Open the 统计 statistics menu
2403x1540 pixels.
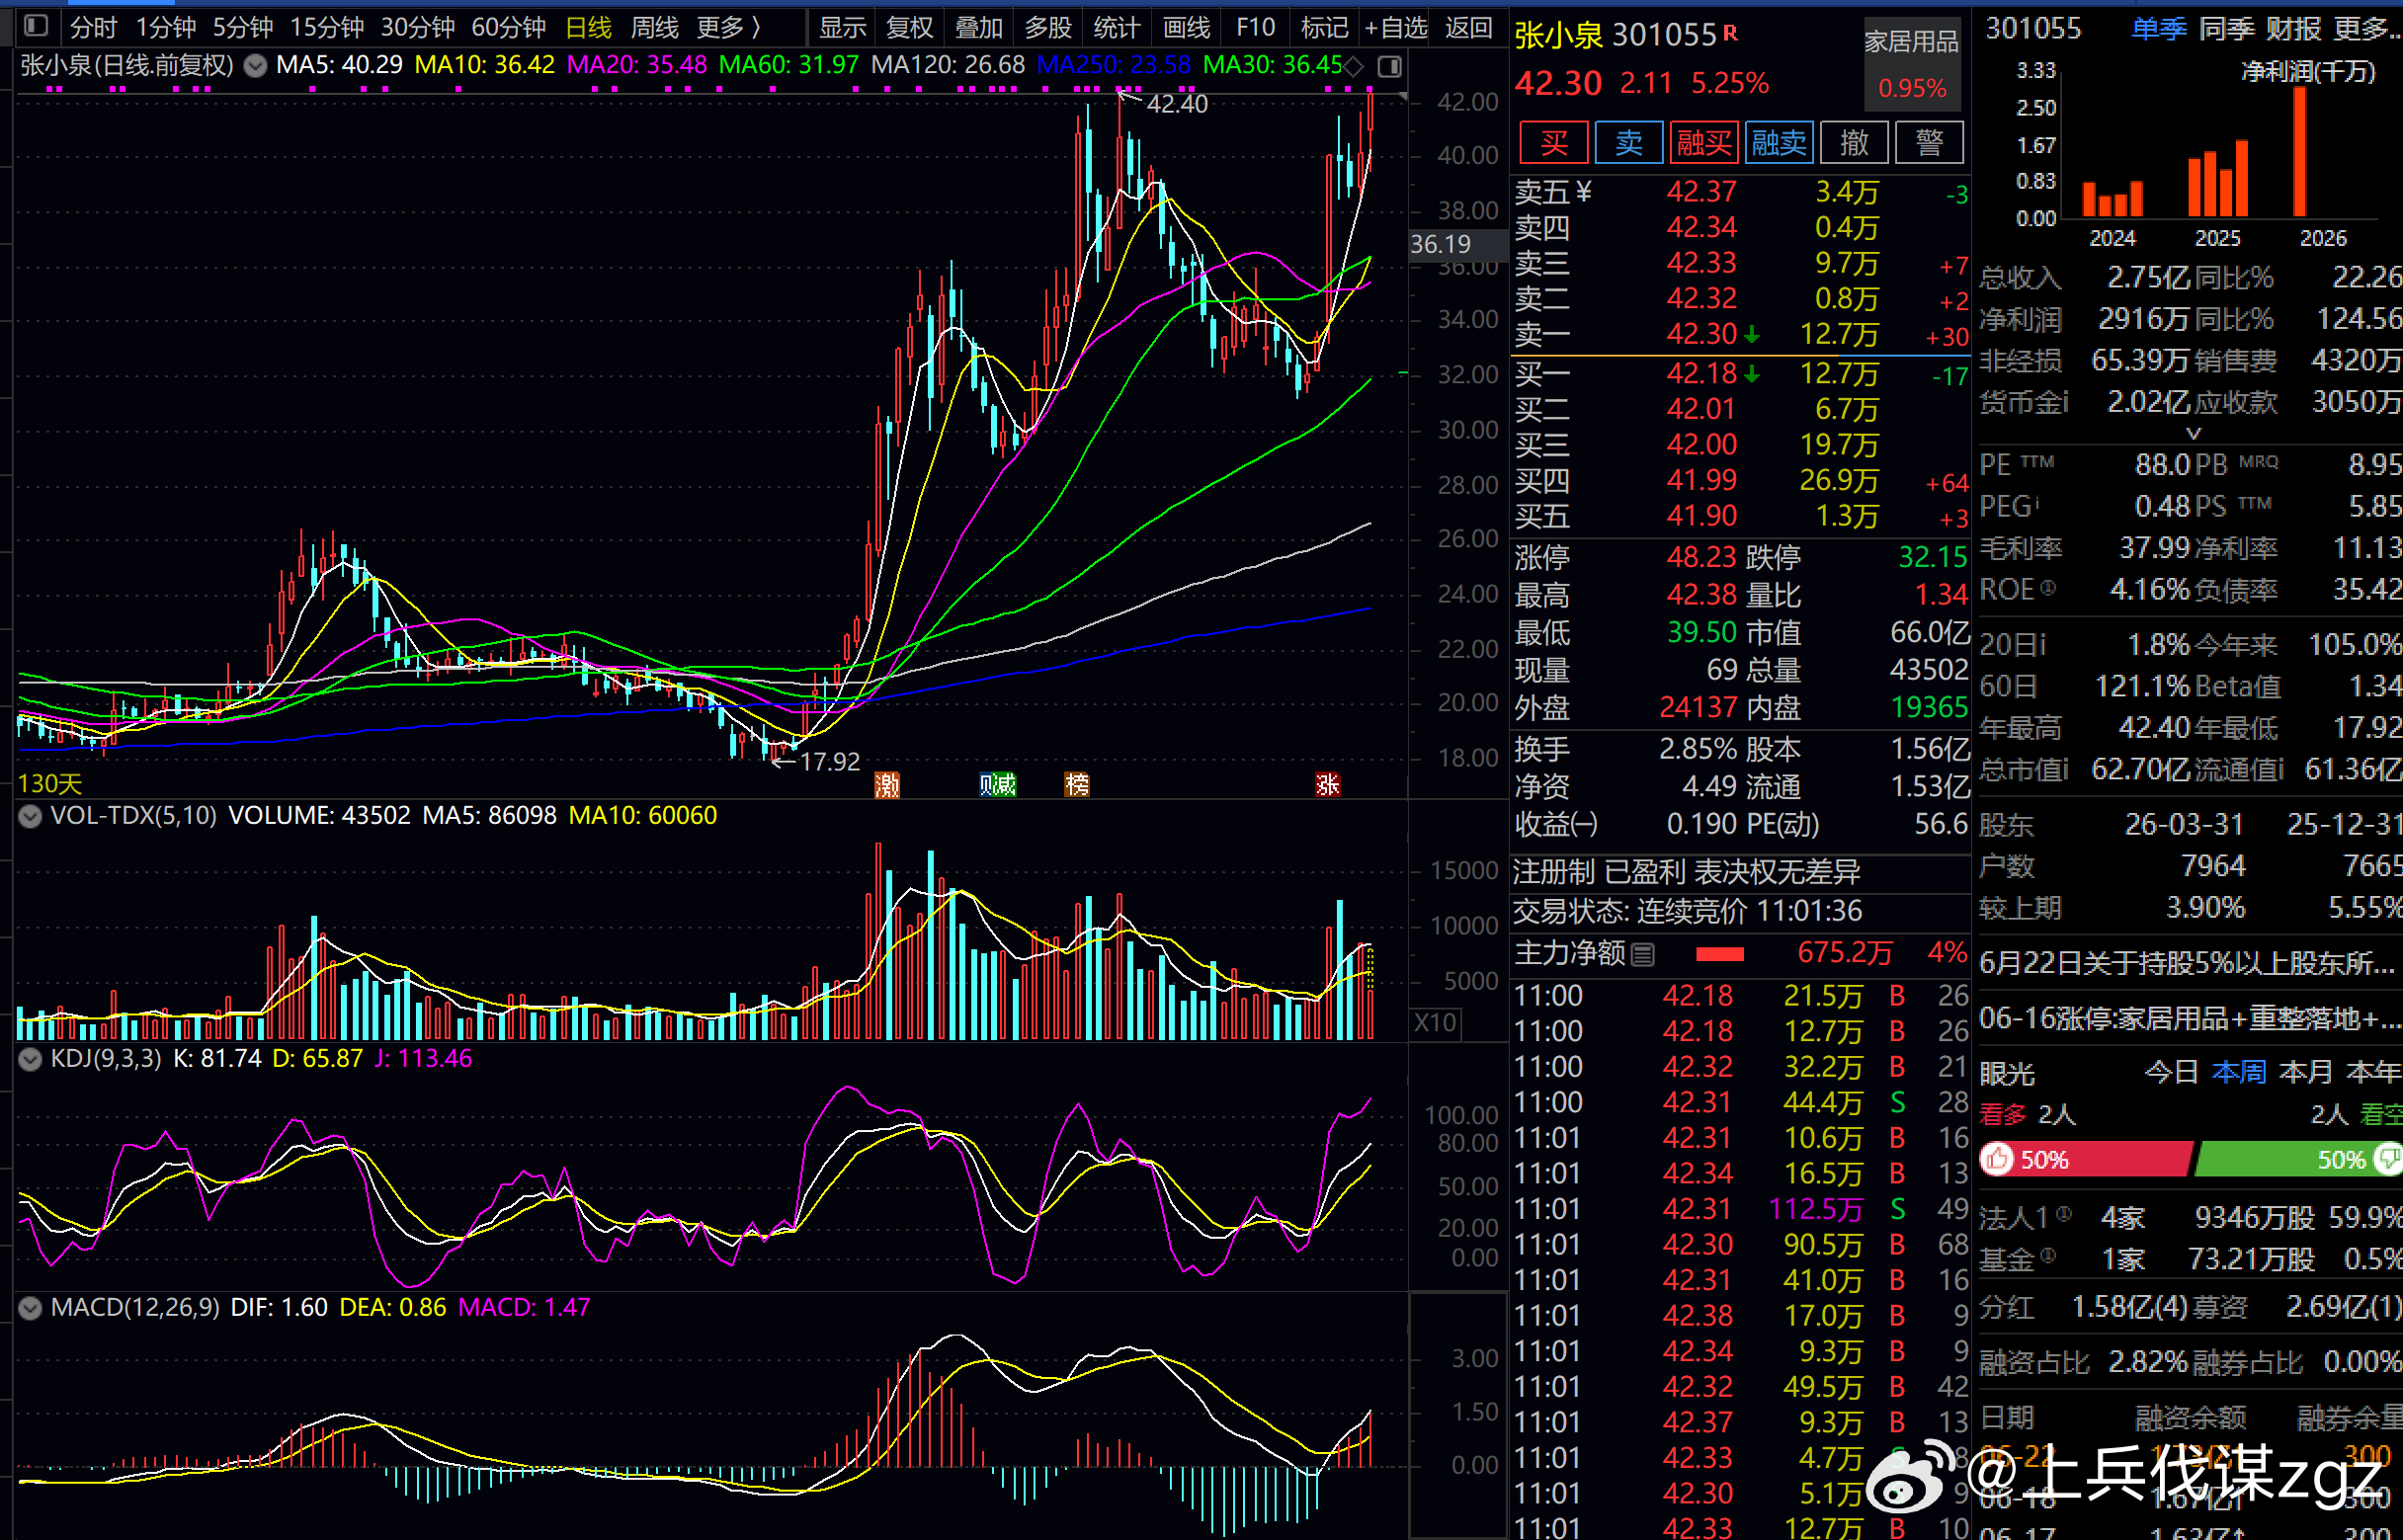point(1117,27)
